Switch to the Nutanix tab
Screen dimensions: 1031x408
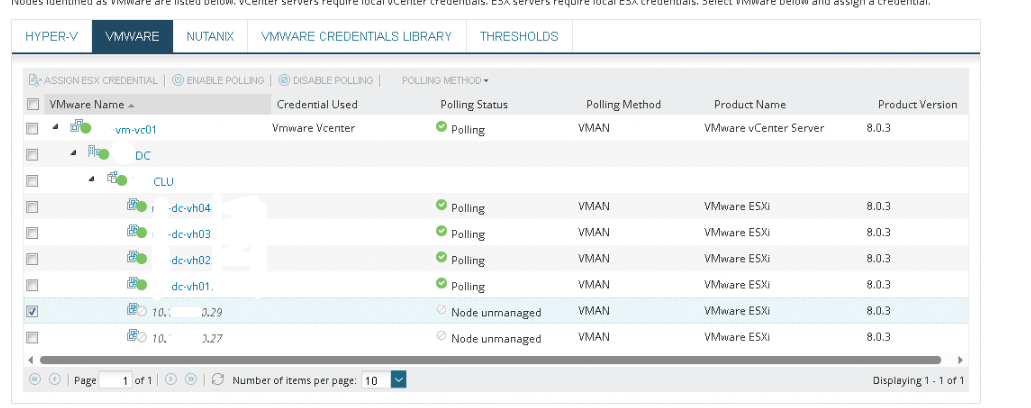[x=210, y=36]
